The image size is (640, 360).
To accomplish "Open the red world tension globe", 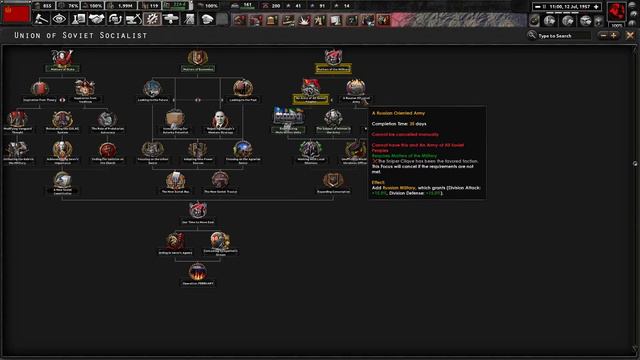I will pos(616,11).
